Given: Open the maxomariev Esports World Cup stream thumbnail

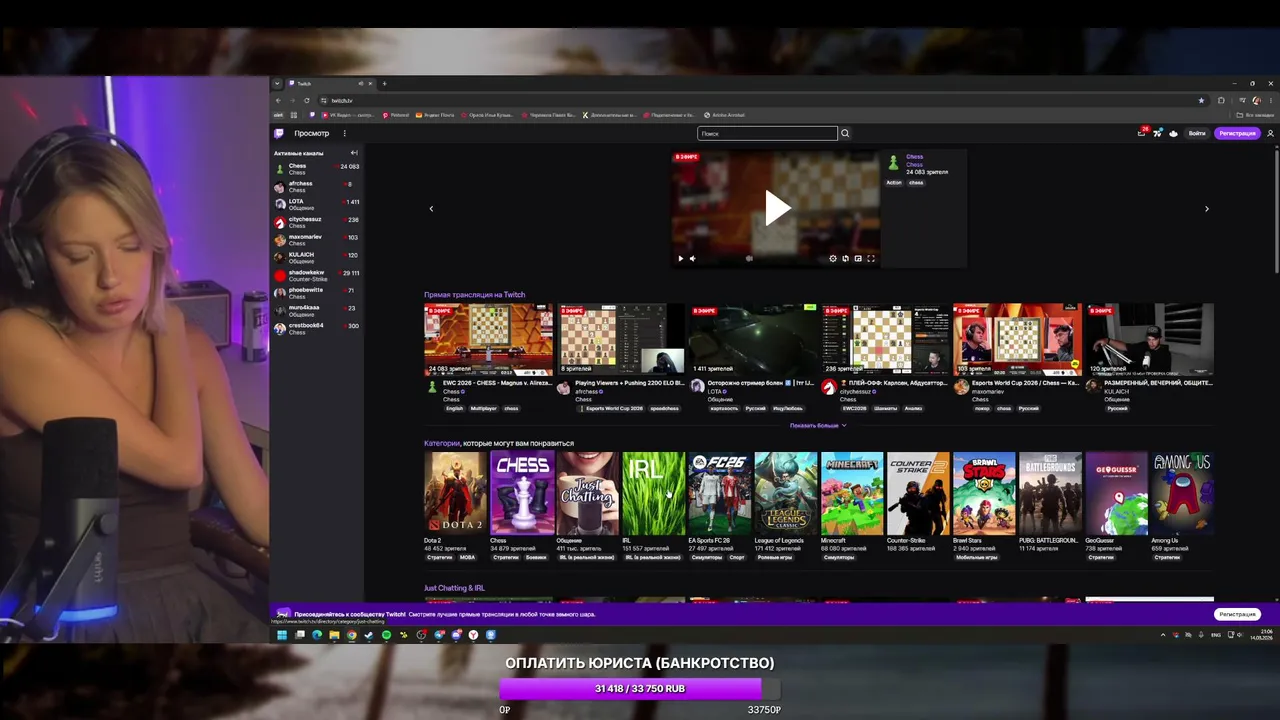Looking at the screenshot, I should pyautogui.click(x=1017, y=340).
